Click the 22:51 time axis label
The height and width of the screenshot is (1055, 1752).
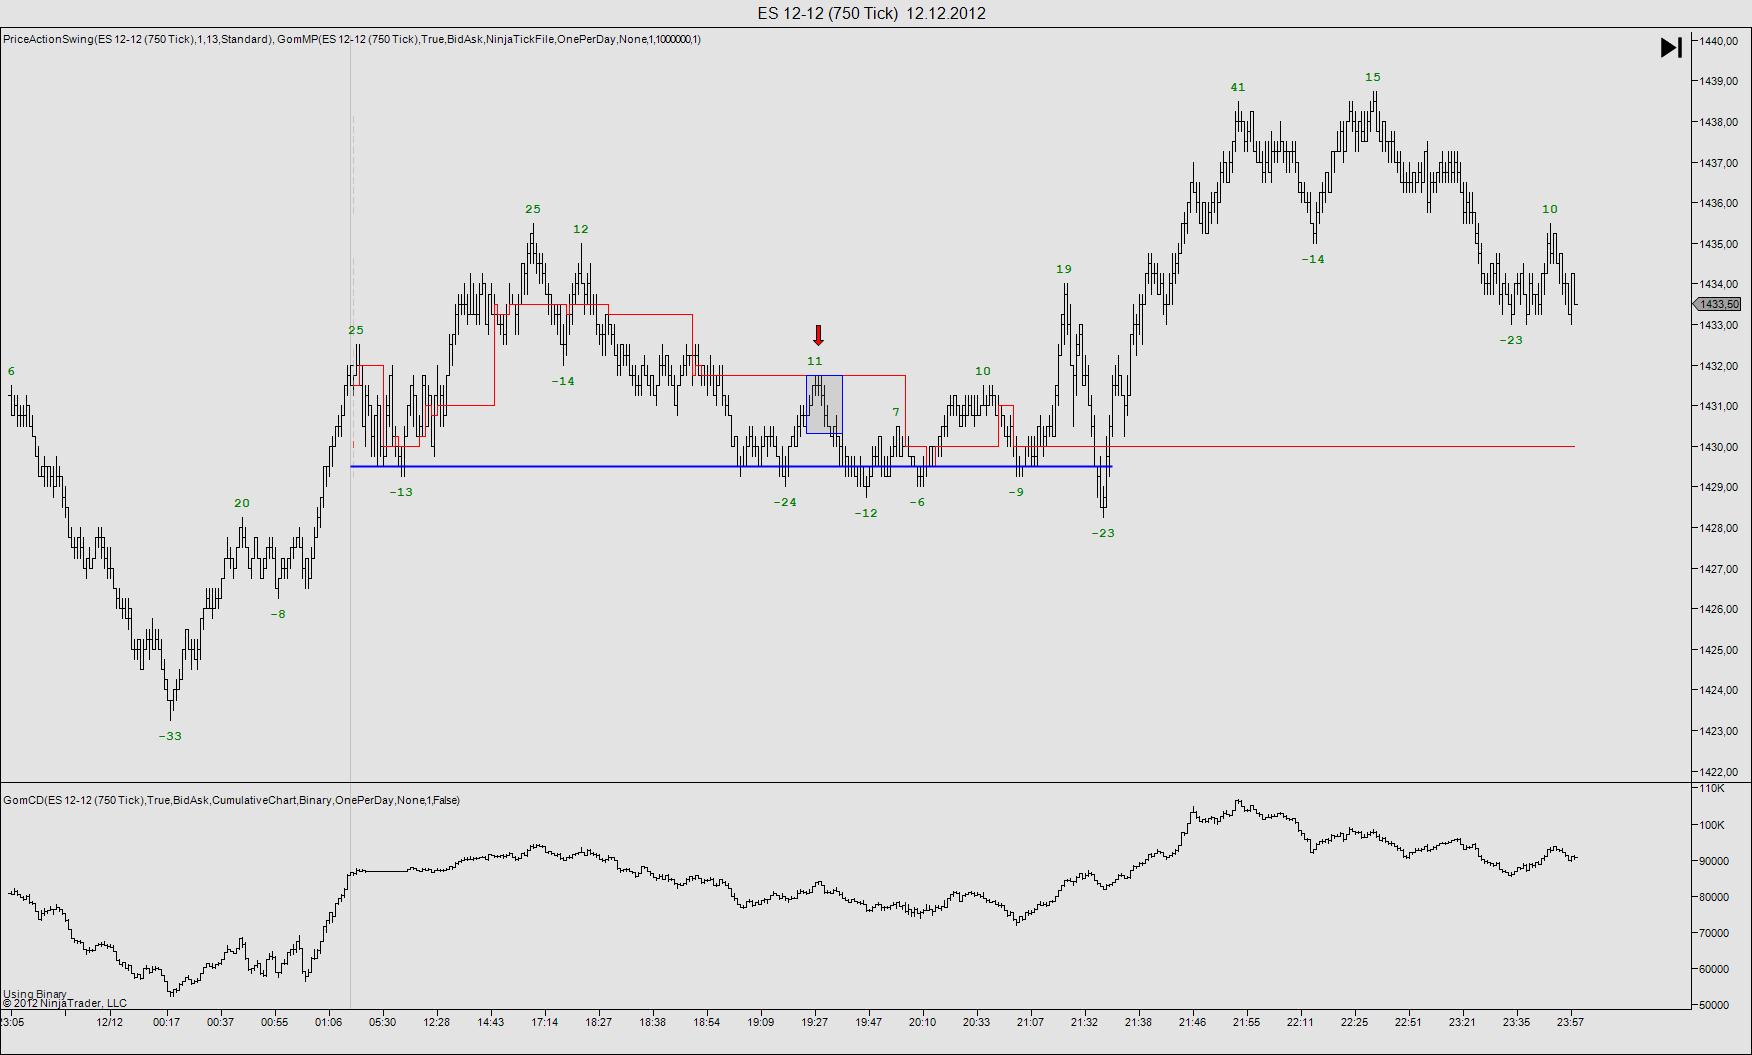[x=1408, y=1022]
